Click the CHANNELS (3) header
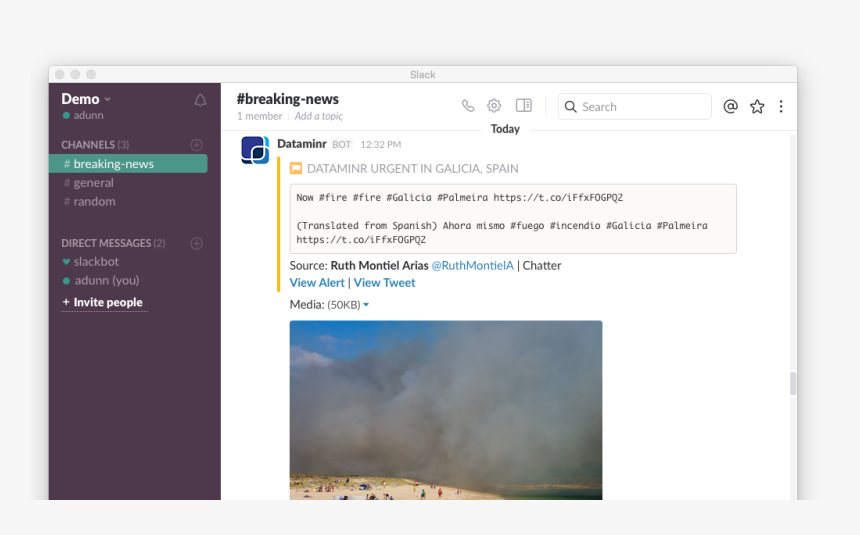This screenshot has height=535, width=860. [x=95, y=145]
